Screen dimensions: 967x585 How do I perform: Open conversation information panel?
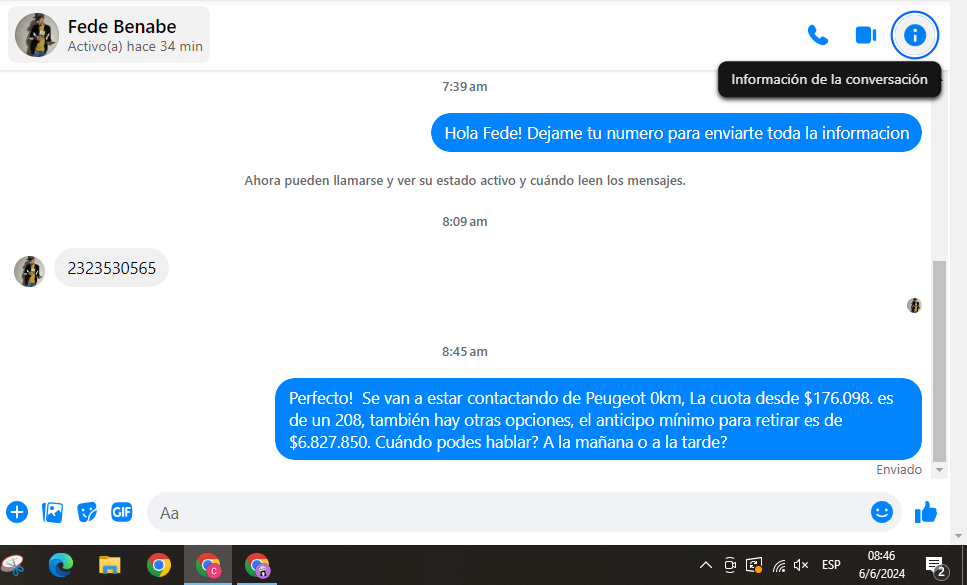click(915, 35)
